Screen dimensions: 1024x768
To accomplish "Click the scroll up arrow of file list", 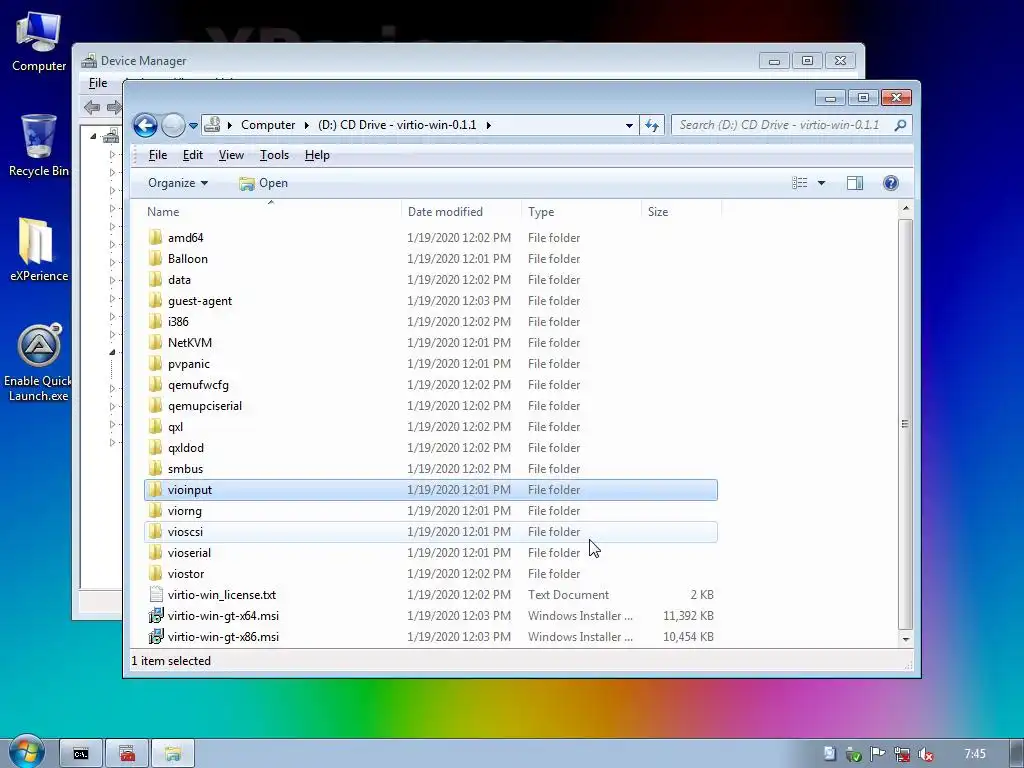I will 905,208.
